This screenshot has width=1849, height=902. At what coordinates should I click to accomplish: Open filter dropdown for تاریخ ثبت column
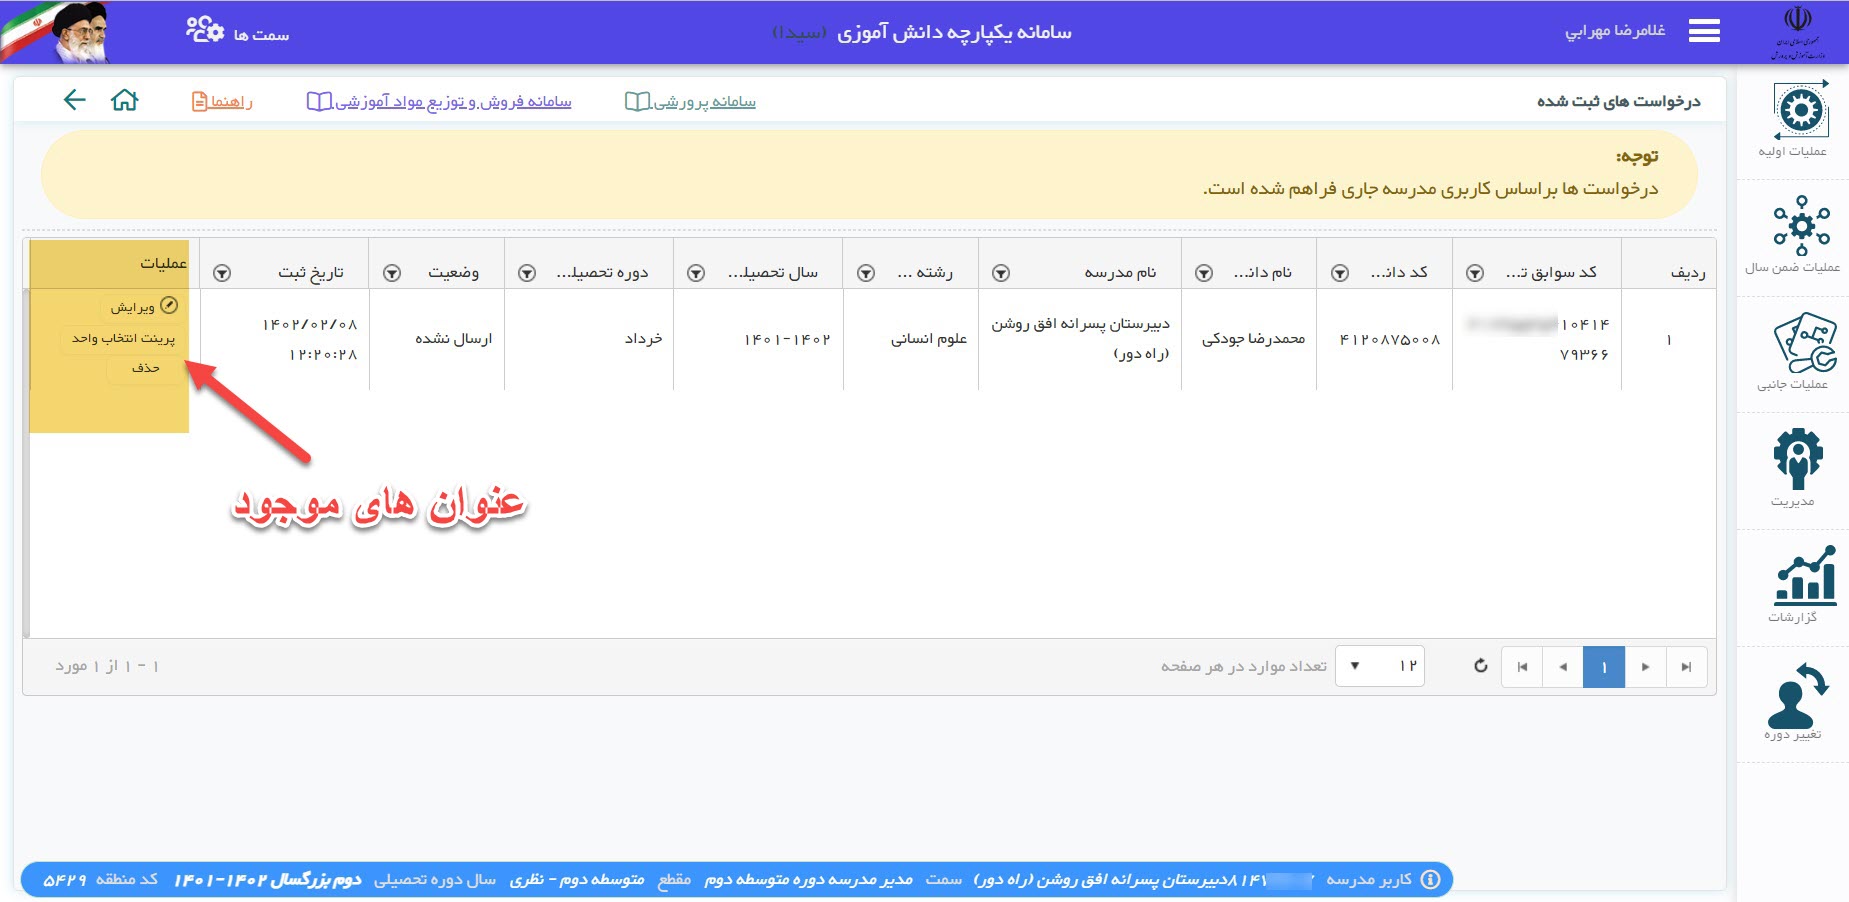(x=222, y=273)
